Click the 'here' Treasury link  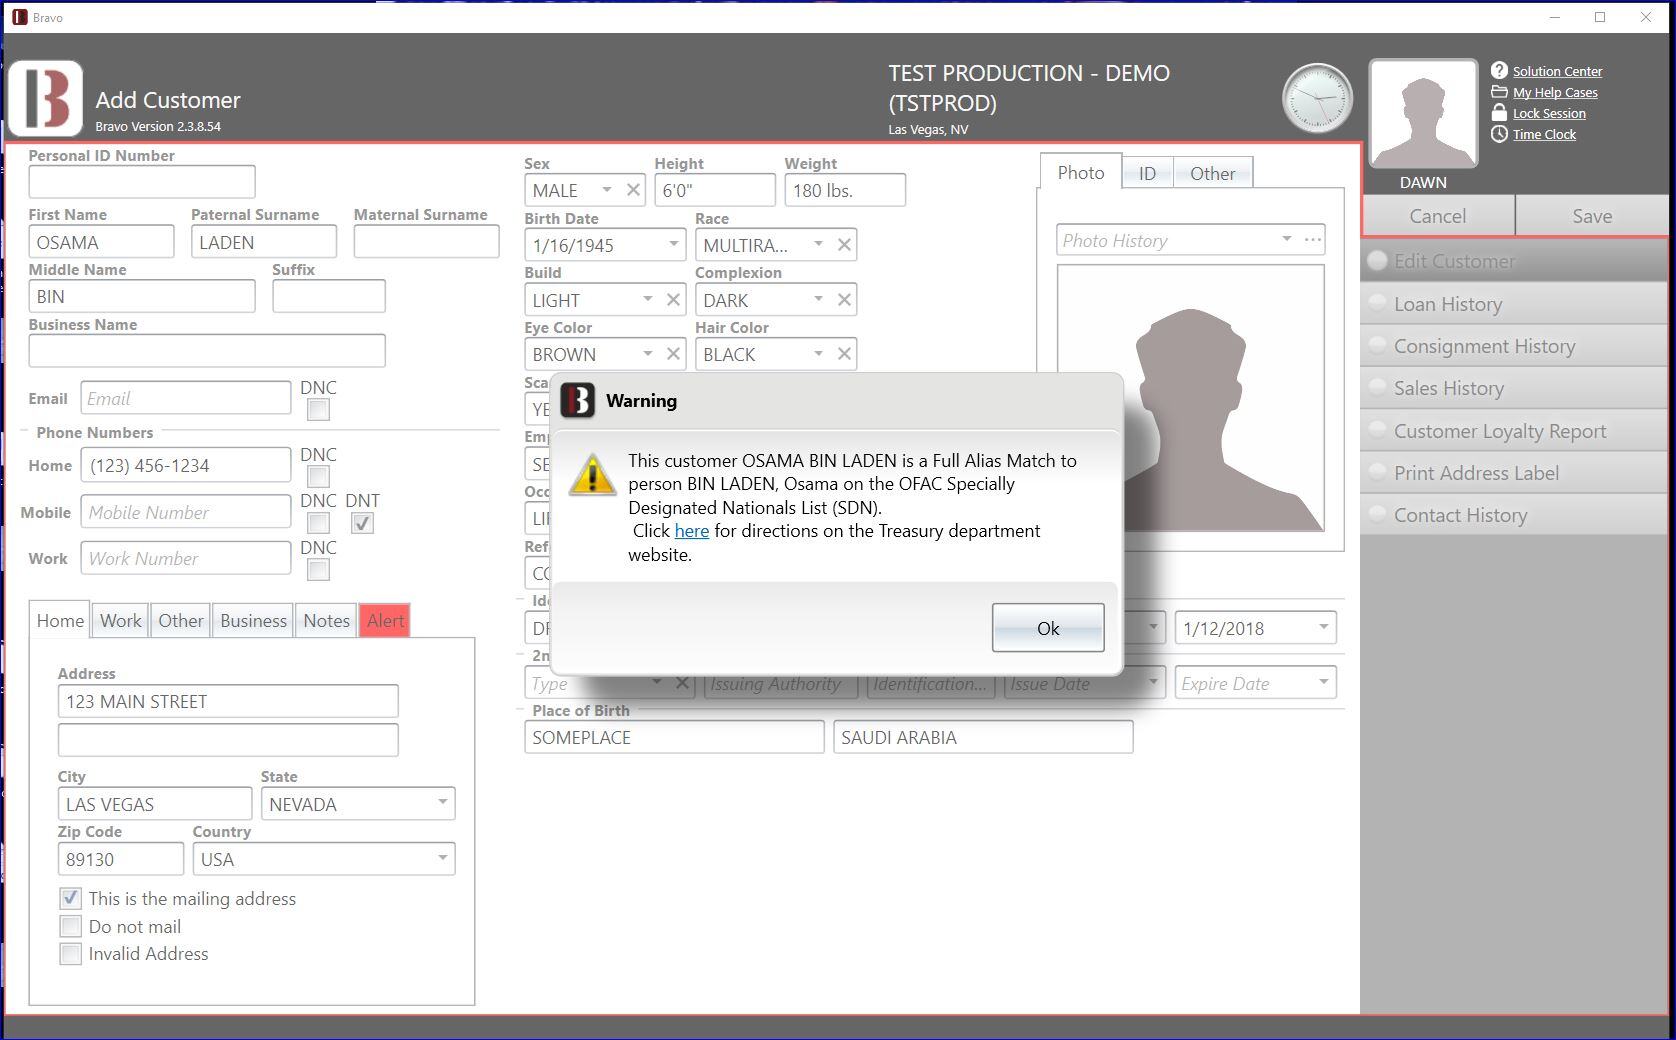pyautogui.click(x=692, y=531)
